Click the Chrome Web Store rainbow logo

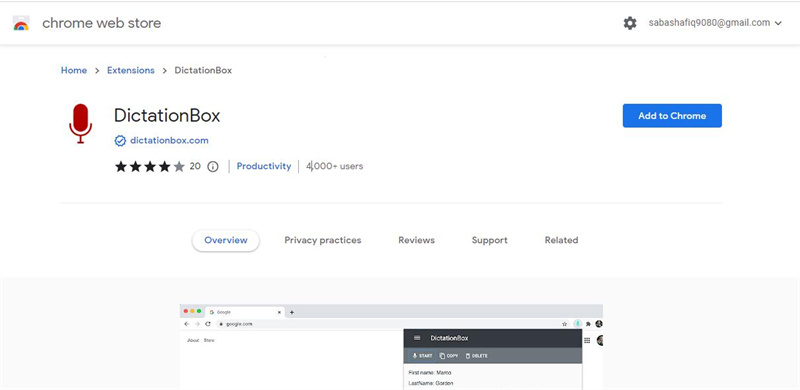(21, 23)
